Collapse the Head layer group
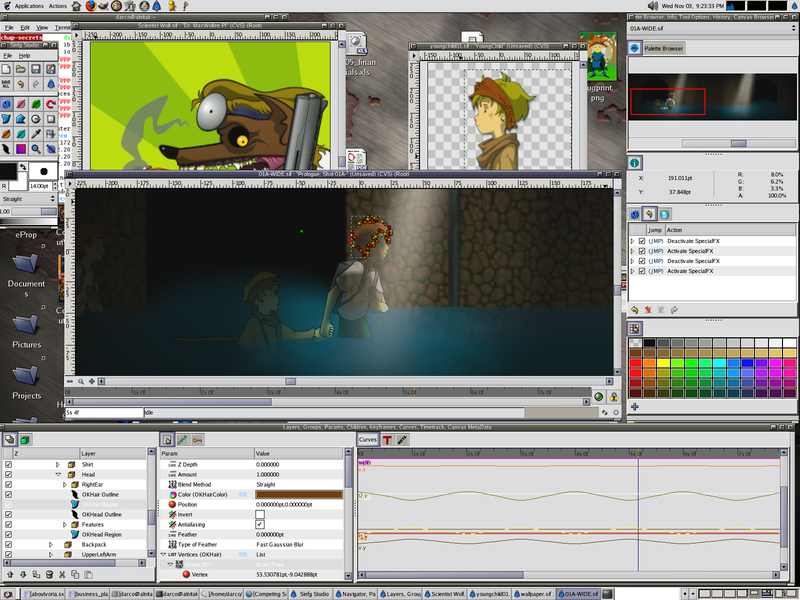 pyautogui.click(x=58, y=474)
